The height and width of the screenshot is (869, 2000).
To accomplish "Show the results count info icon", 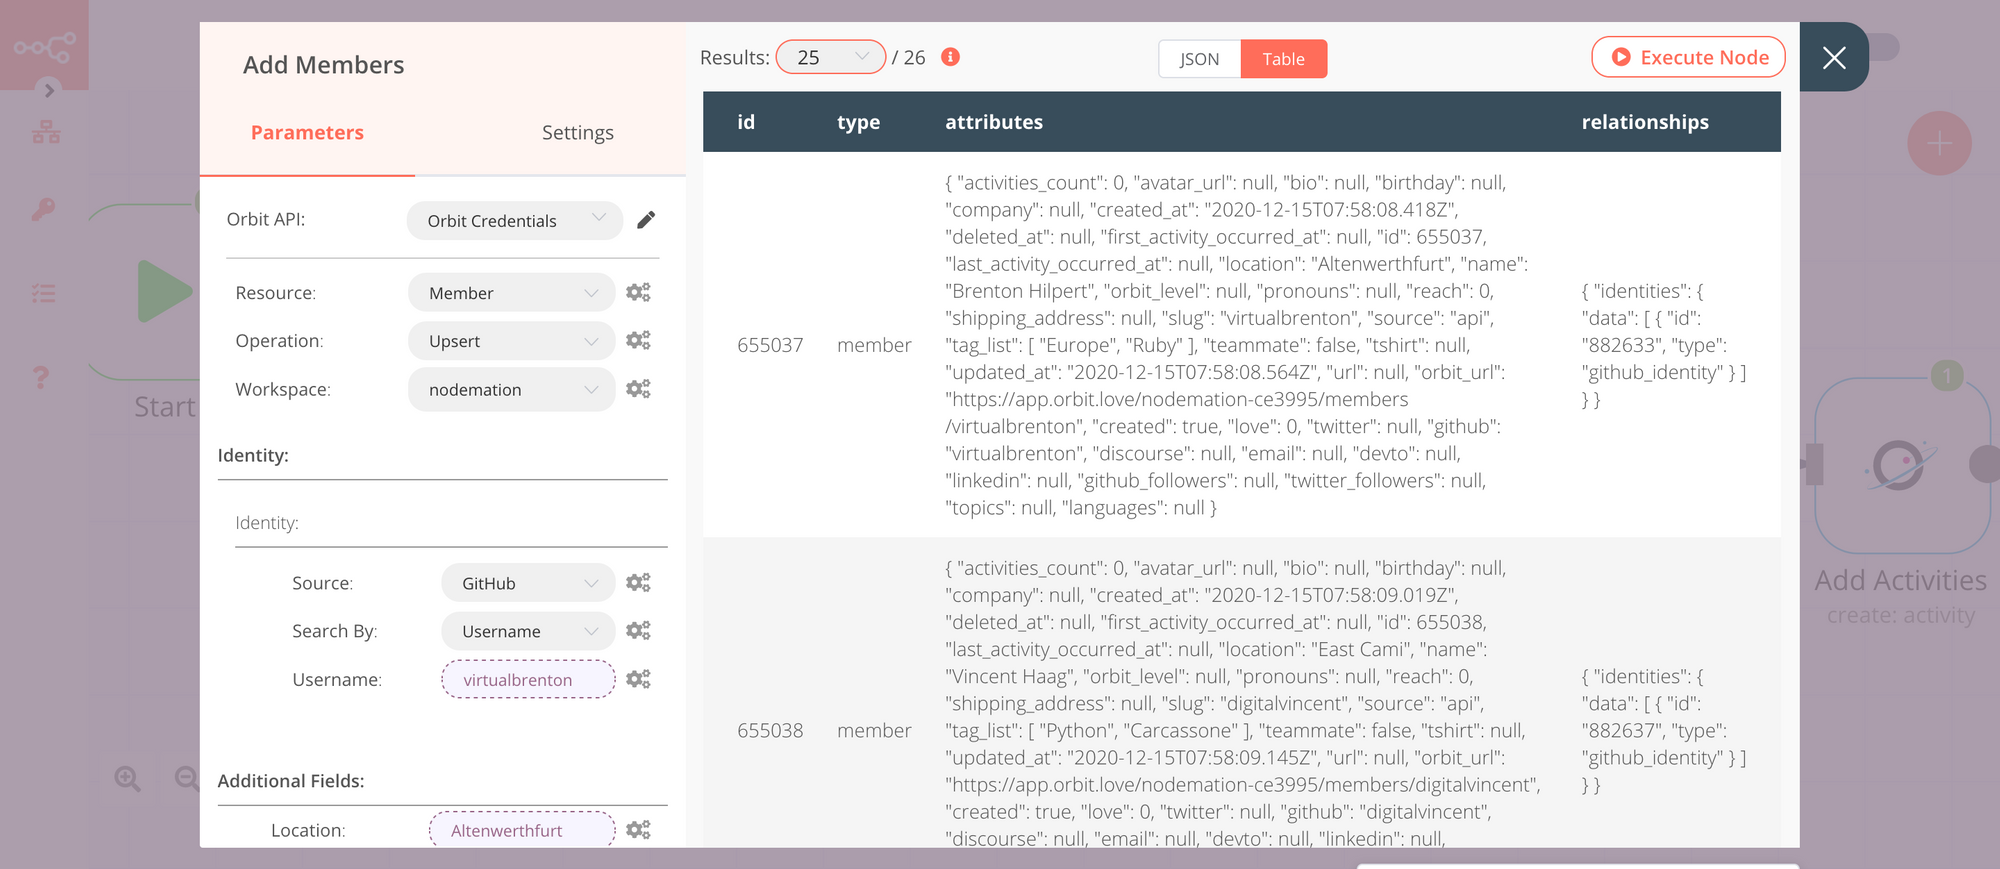I will pyautogui.click(x=951, y=57).
